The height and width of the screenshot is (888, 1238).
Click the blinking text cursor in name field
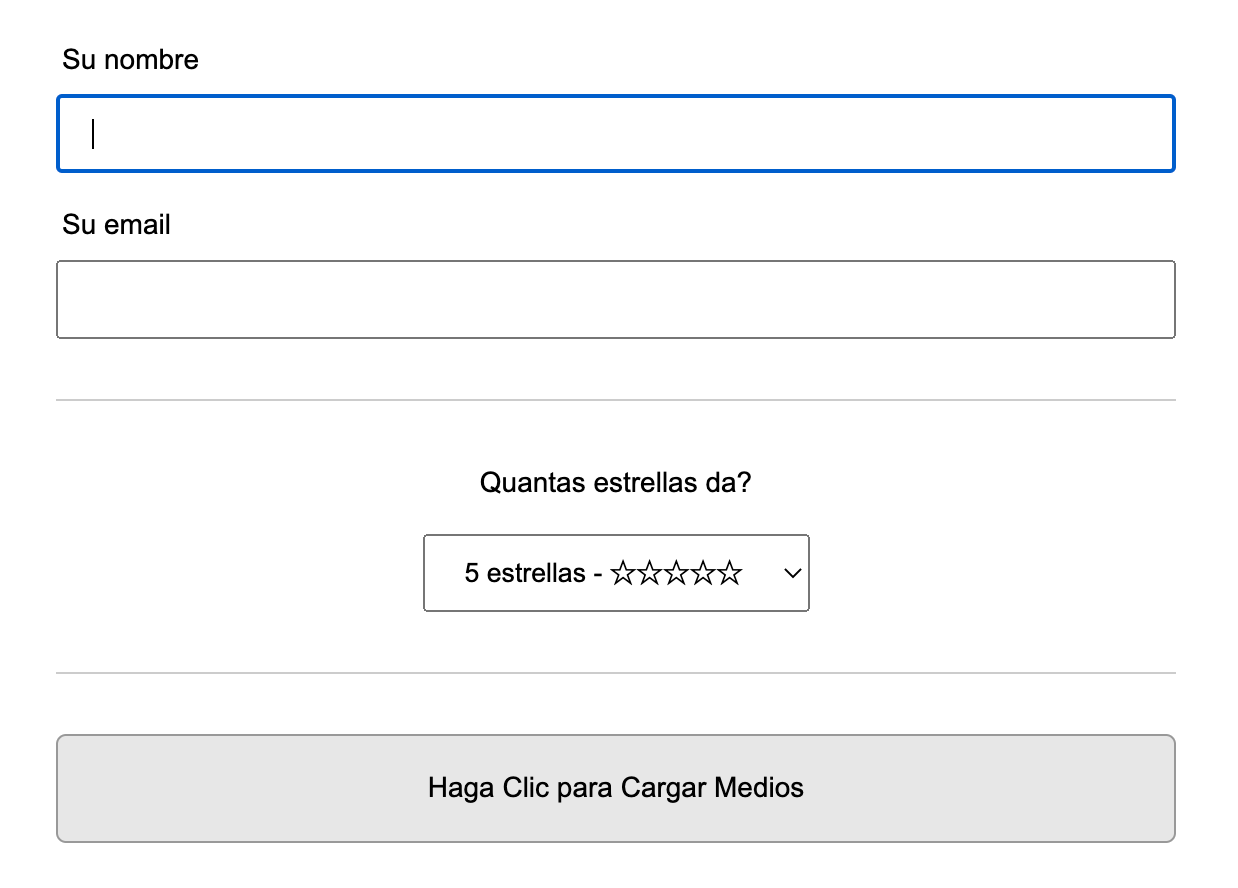tap(93, 134)
